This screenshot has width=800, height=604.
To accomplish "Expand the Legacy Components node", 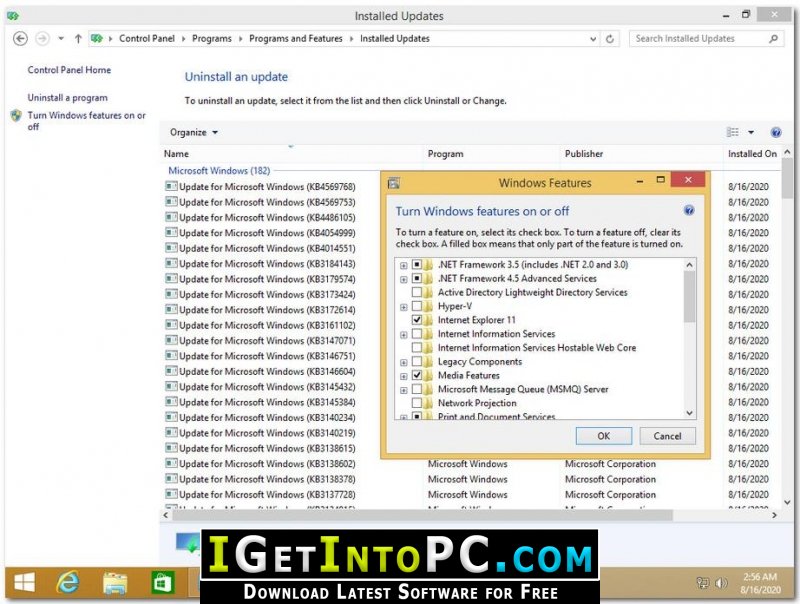I will tap(404, 362).
